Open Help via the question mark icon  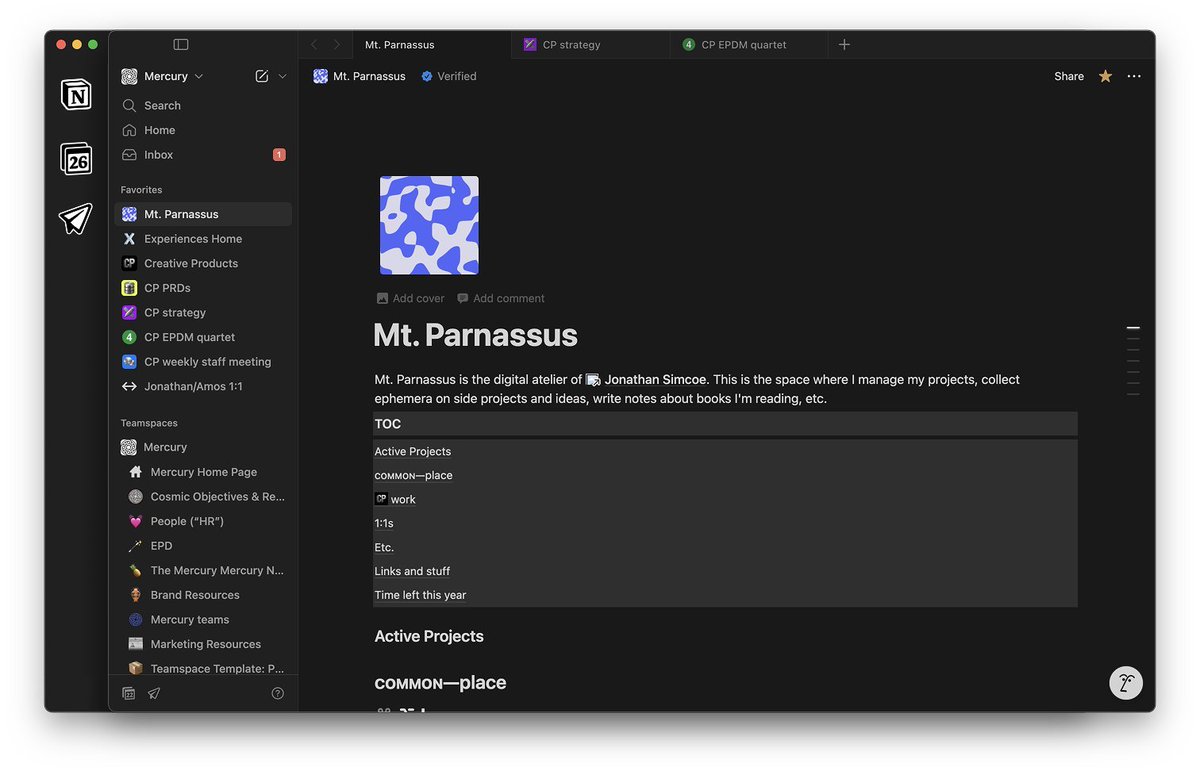tap(277, 693)
